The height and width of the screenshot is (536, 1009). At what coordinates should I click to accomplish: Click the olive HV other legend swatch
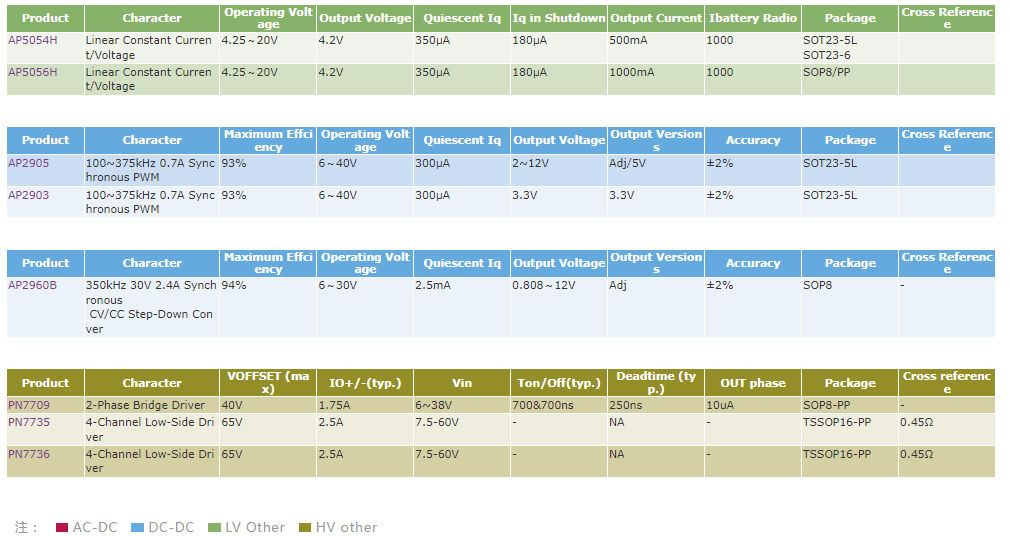point(305,528)
